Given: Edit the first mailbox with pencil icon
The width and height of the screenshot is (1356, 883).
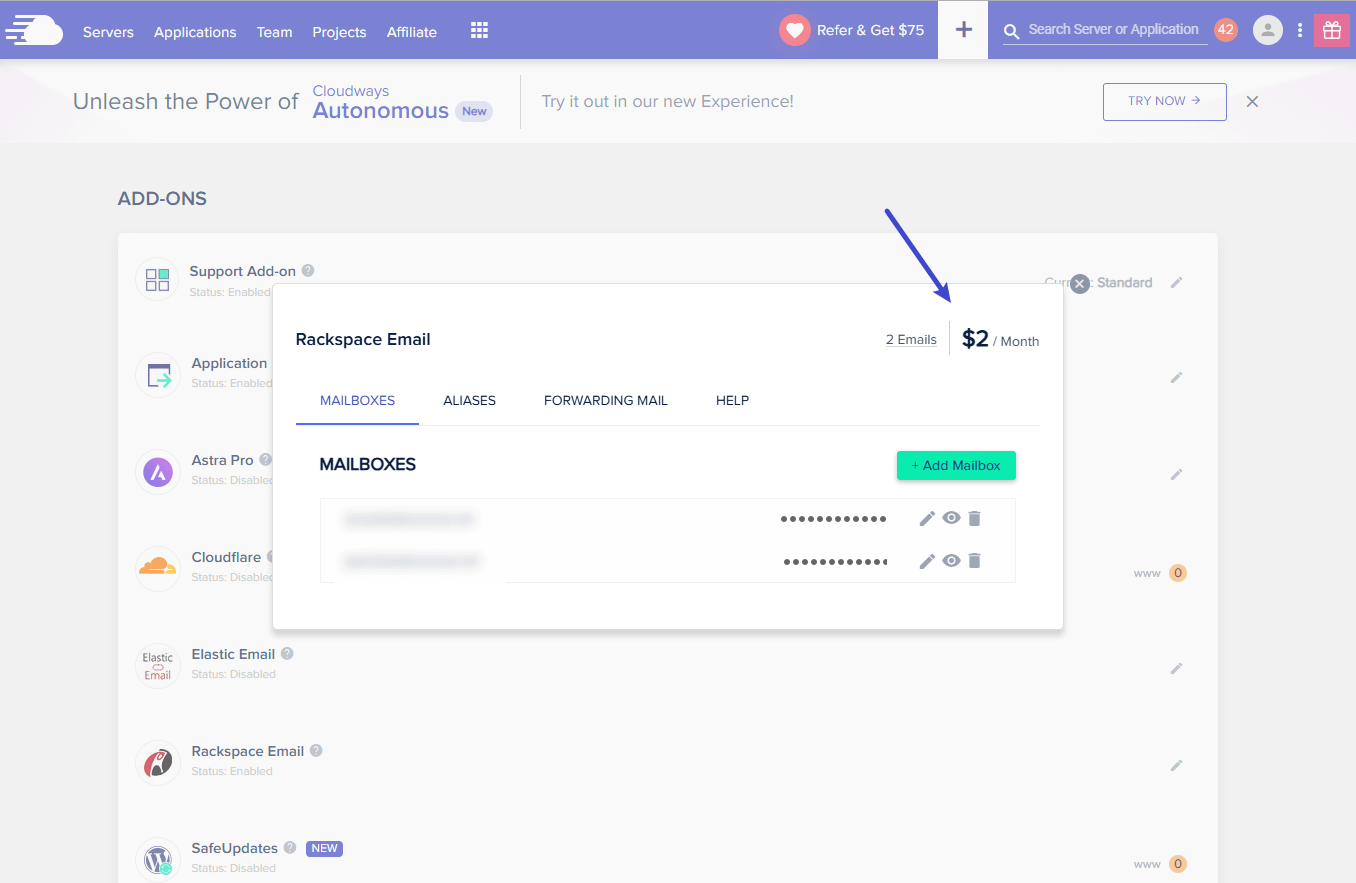Looking at the screenshot, I should click(x=927, y=518).
